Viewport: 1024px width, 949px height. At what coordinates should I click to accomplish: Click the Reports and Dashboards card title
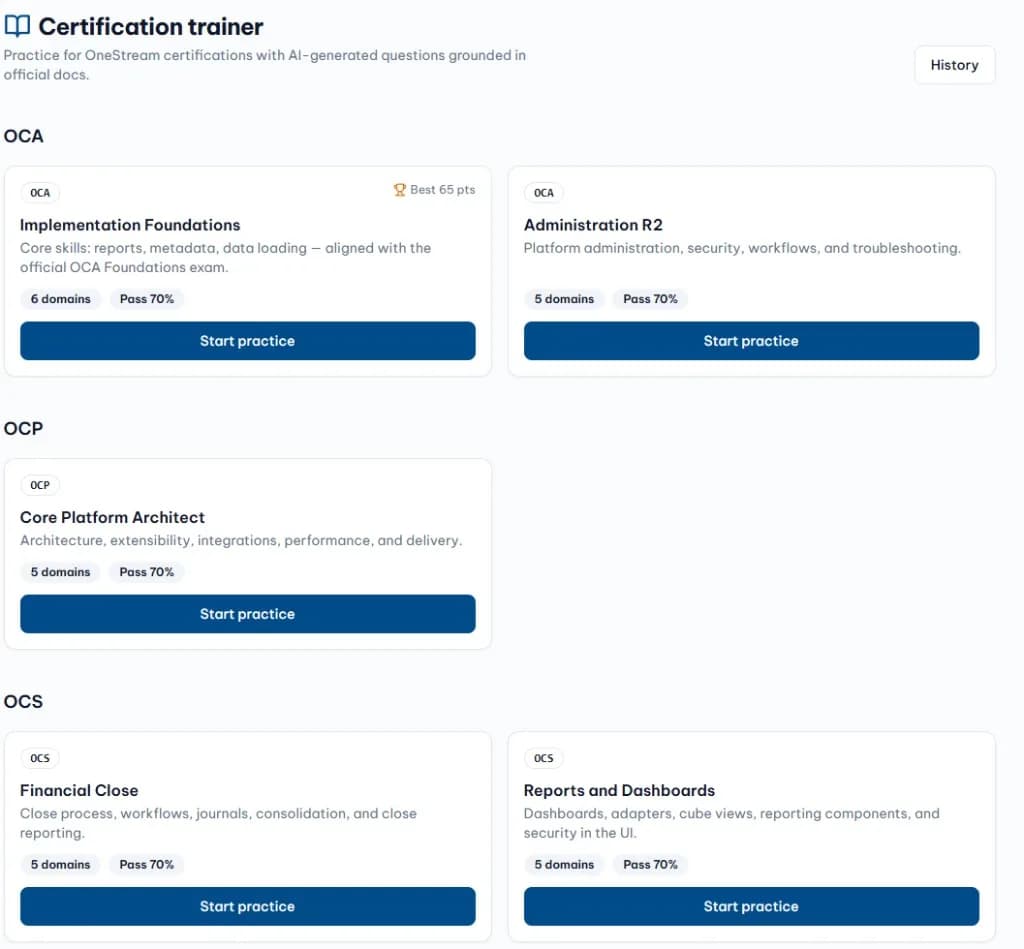619,790
